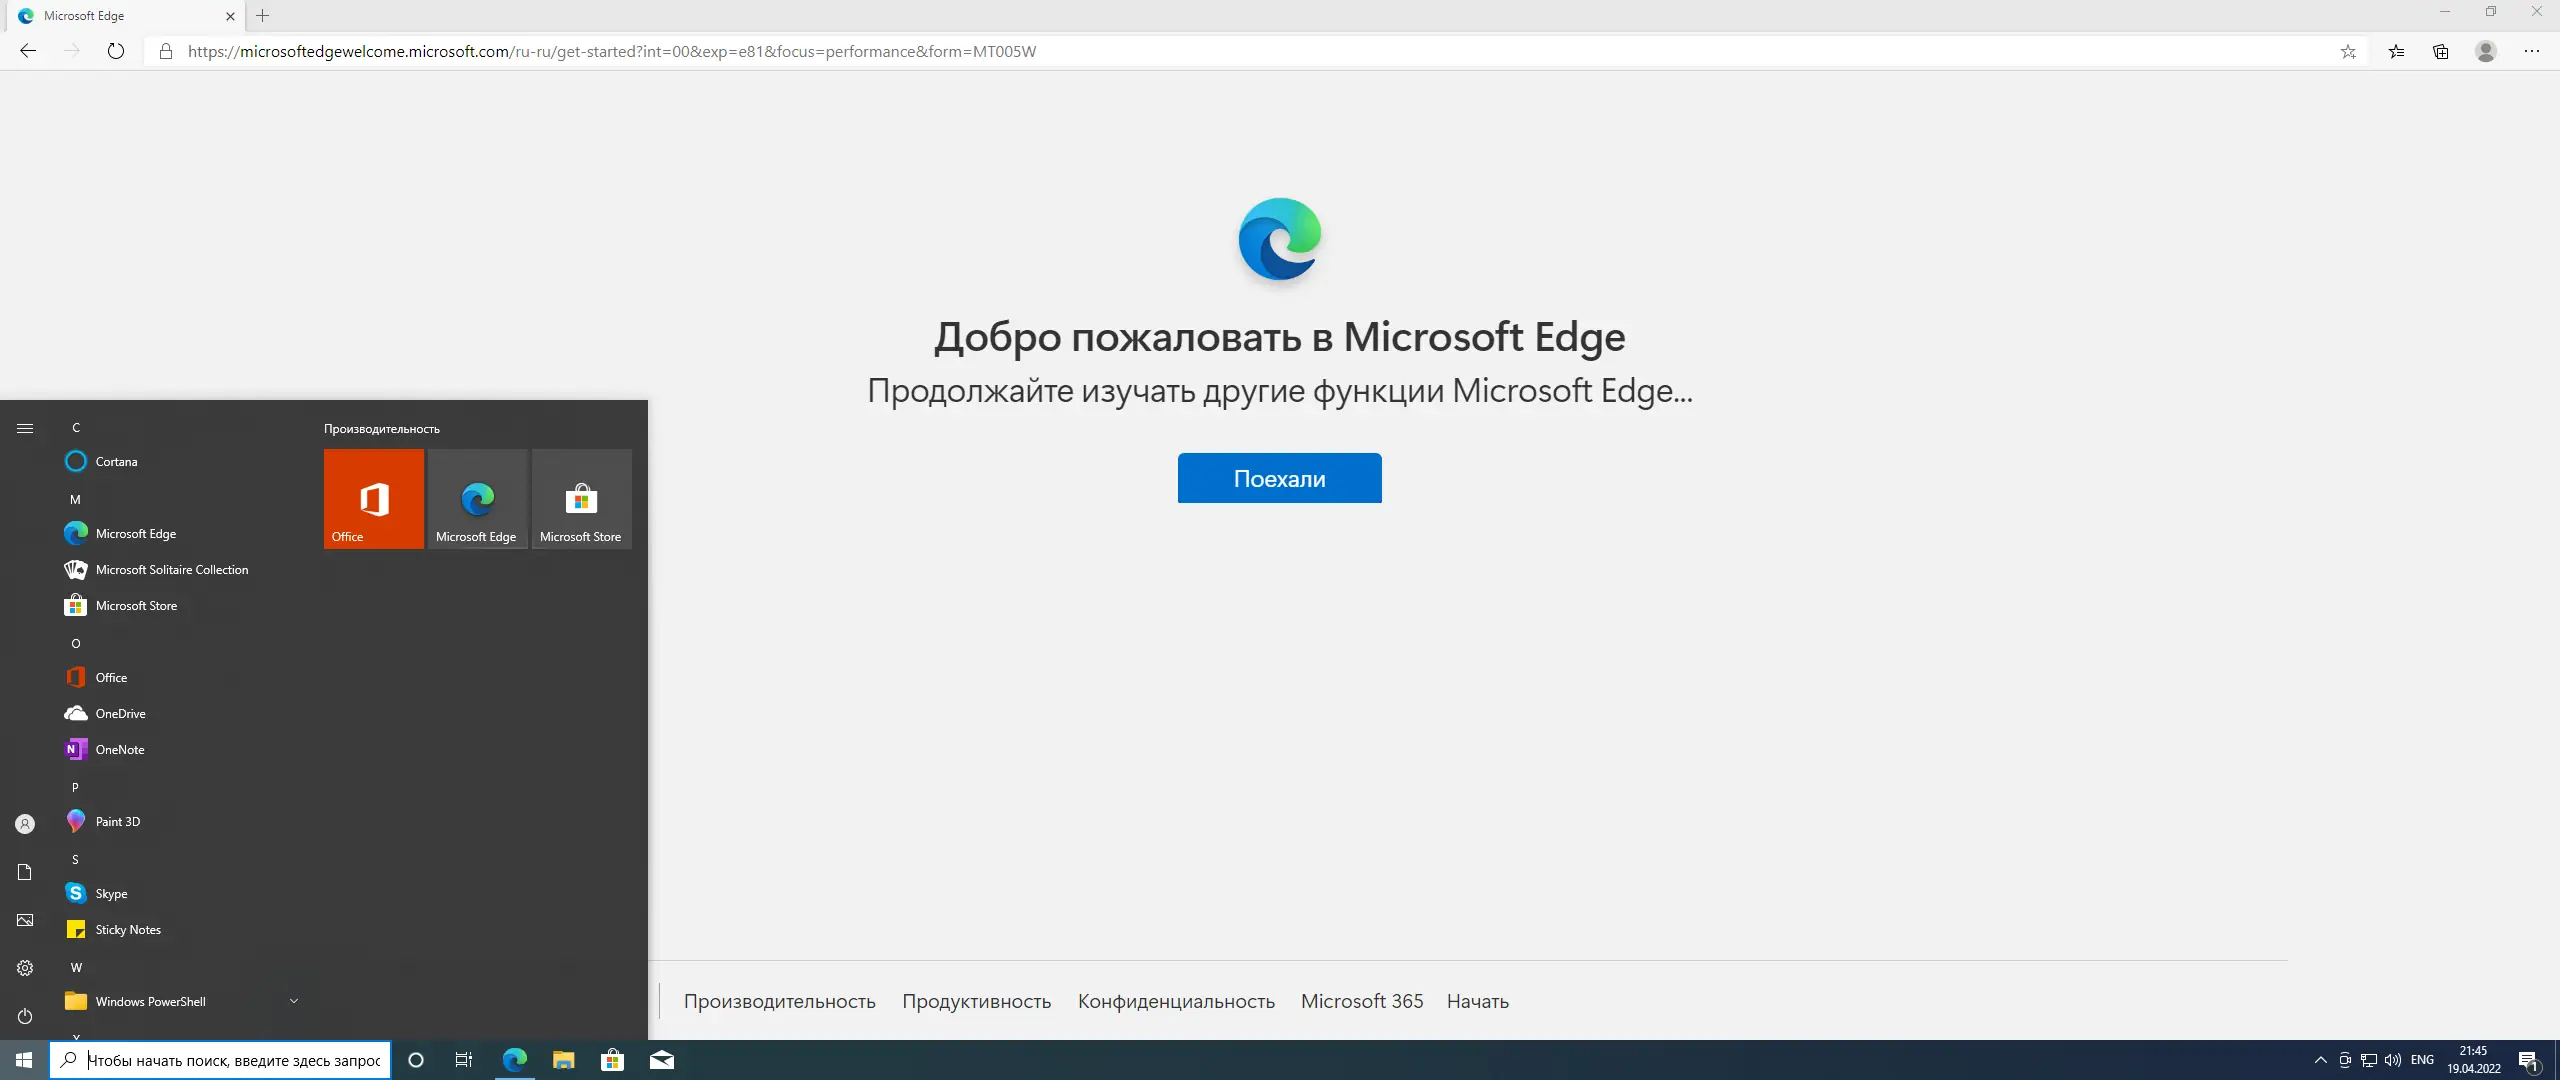Open Microsoft Store tile in Start

click(581, 498)
